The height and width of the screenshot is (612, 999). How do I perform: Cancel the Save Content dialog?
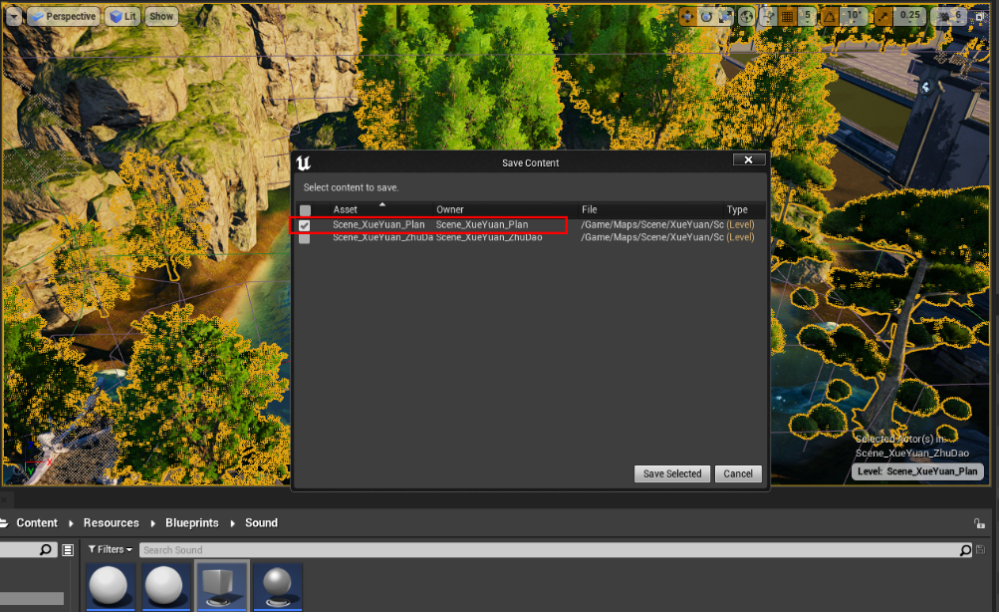coord(738,474)
